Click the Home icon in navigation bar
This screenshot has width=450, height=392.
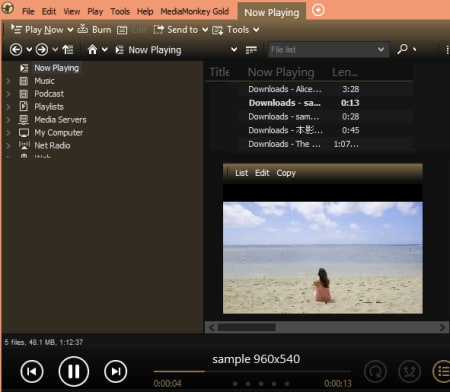pos(92,50)
